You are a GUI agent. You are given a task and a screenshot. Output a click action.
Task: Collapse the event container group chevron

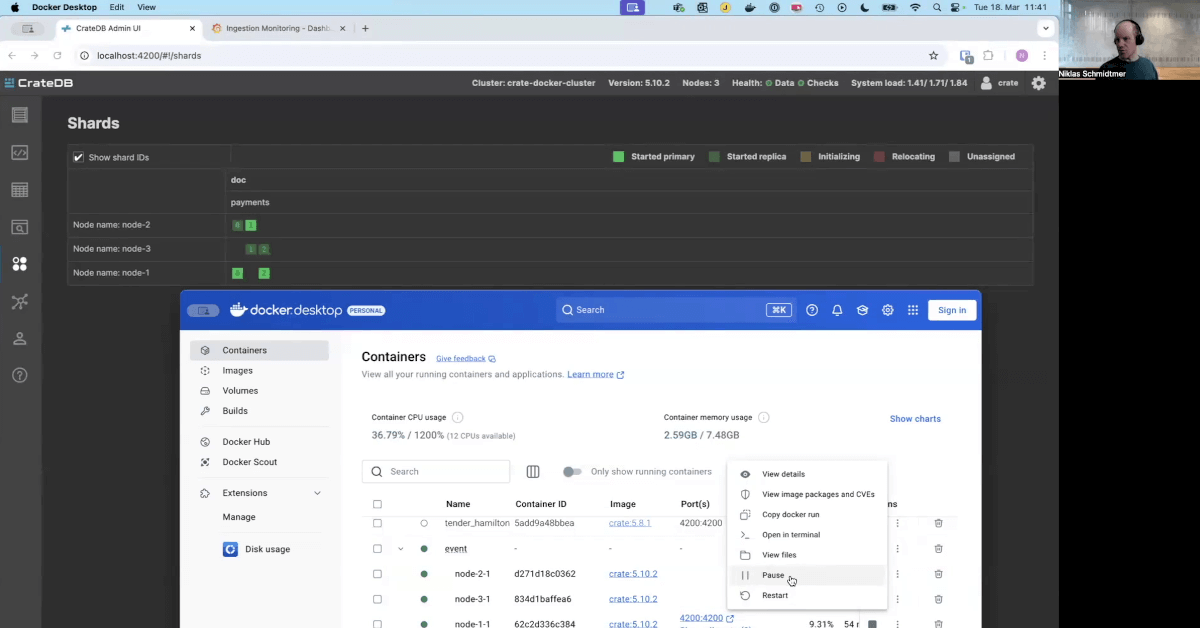click(x=400, y=549)
